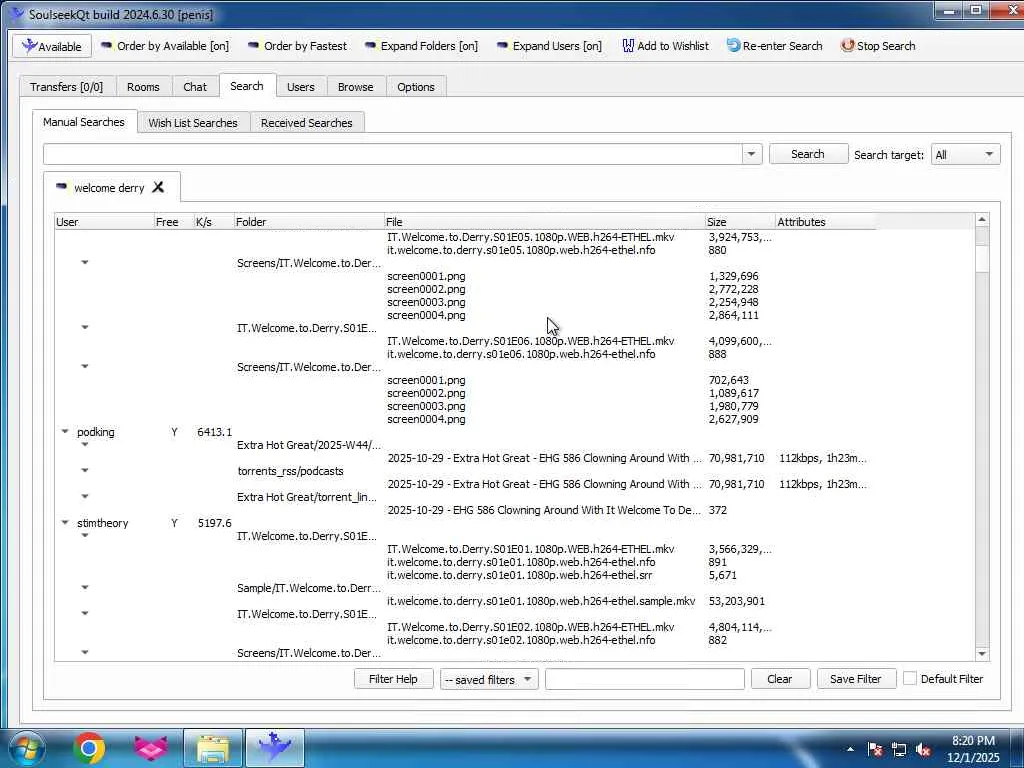
Task: Select the s01e01 .srr file
Action: pyautogui.click(x=519, y=575)
